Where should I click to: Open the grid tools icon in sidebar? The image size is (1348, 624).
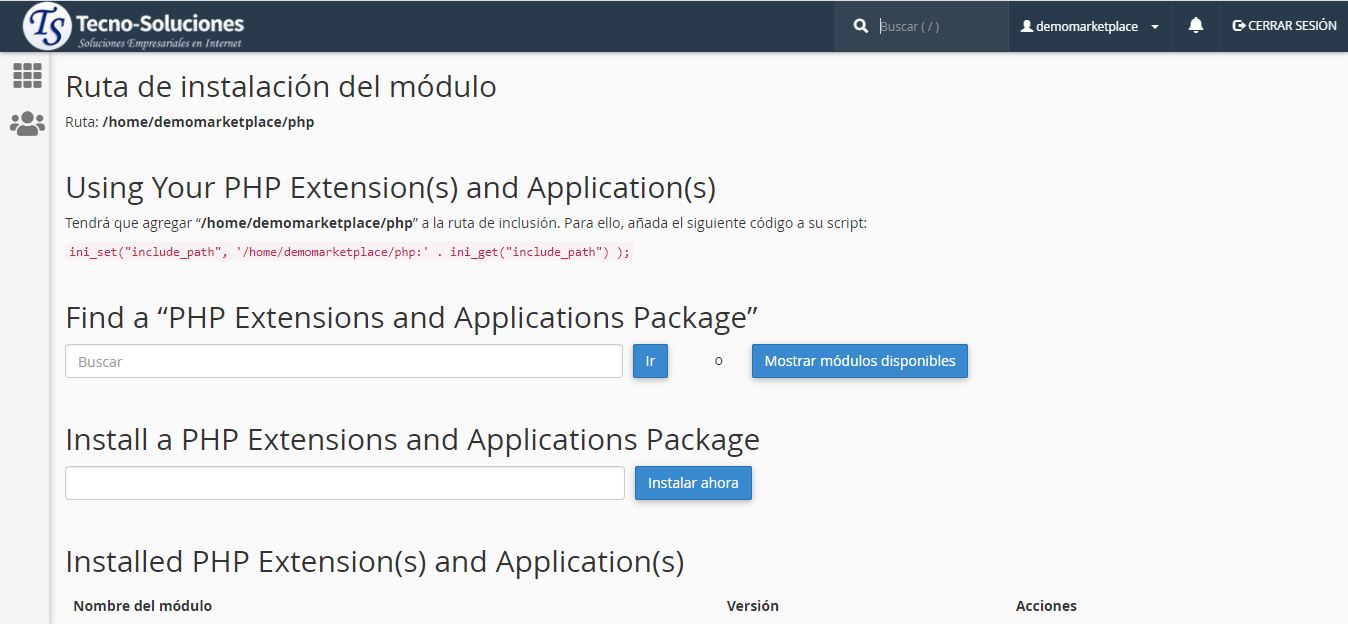(x=27, y=76)
